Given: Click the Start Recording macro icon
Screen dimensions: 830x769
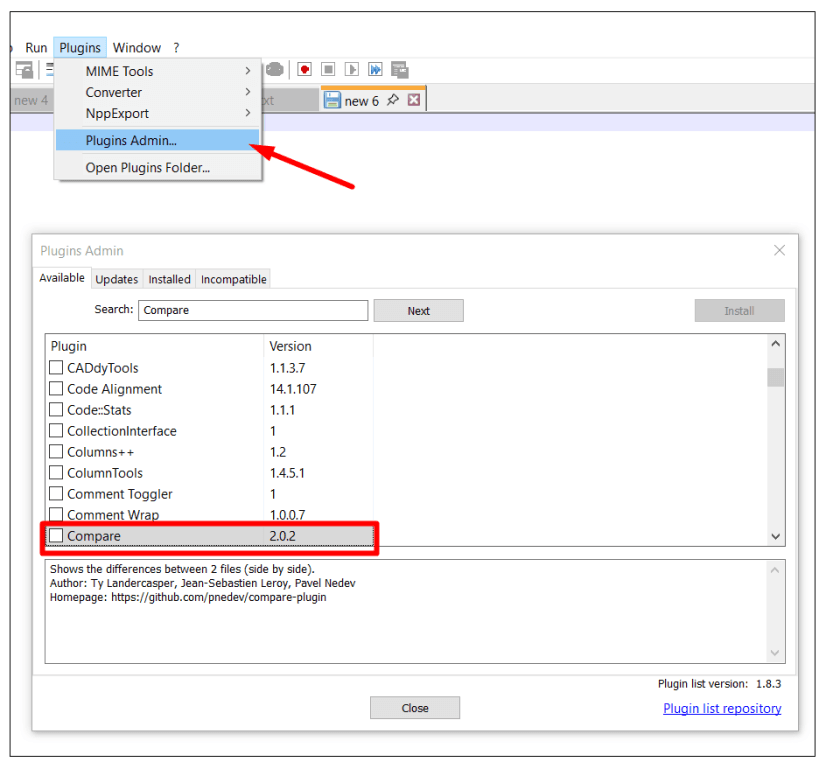Looking at the screenshot, I should click(304, 70).
